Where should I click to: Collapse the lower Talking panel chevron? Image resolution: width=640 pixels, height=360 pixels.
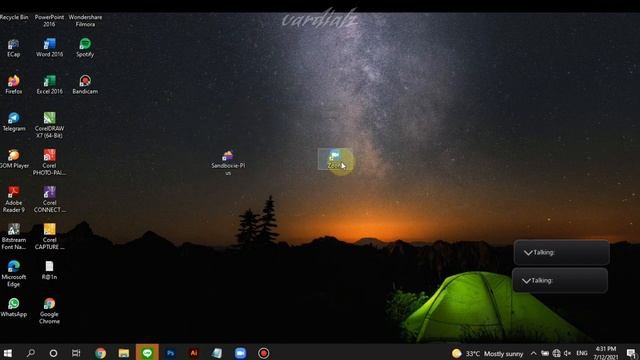click(x=526, y=281)
